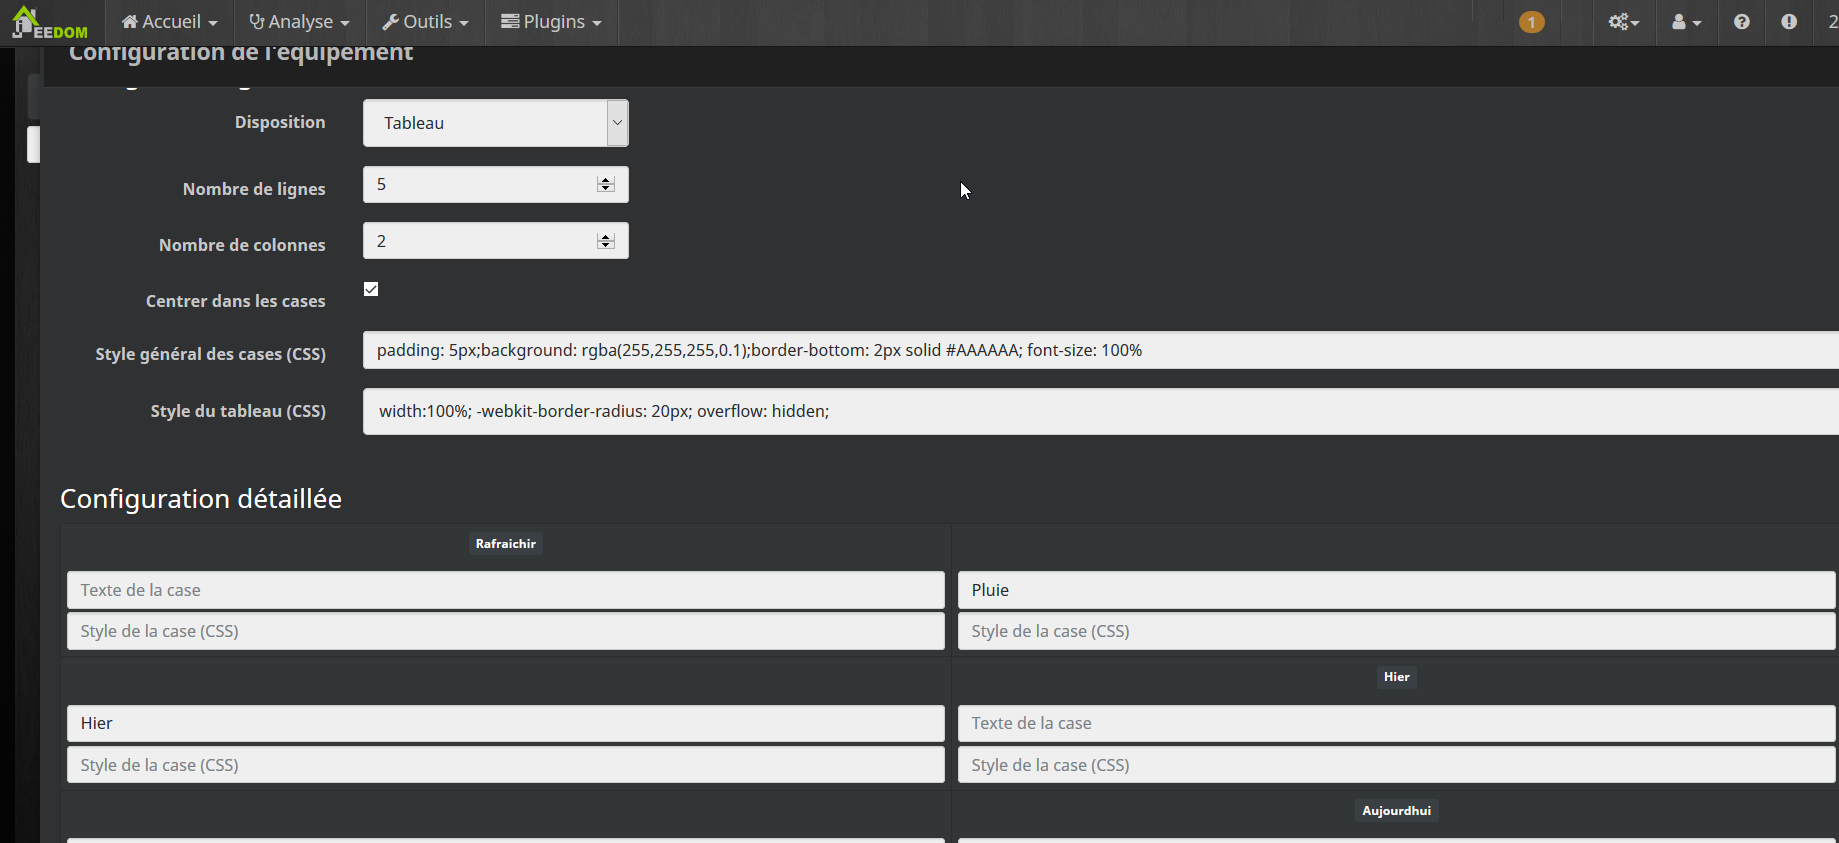Click the Hier text input field
This screenshot has height=843, width=1839.
[506, 723]
